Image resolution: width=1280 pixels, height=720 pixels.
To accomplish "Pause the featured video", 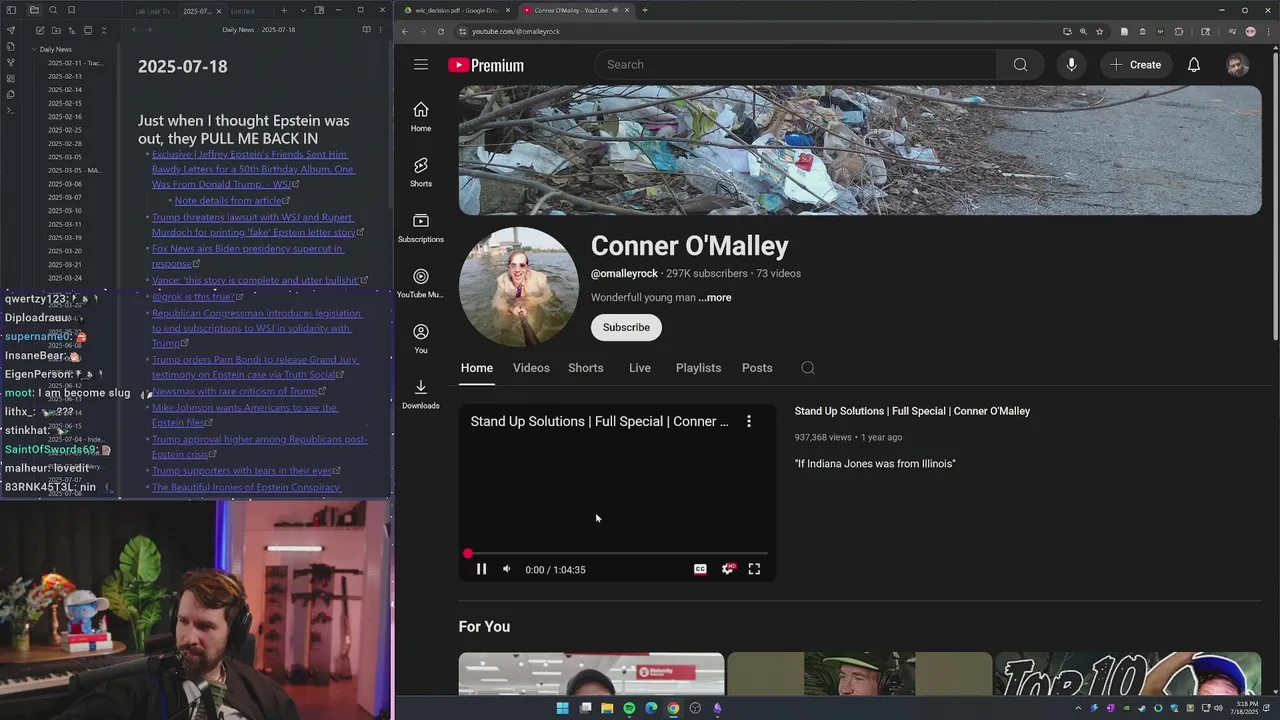I will click(481, 569).
